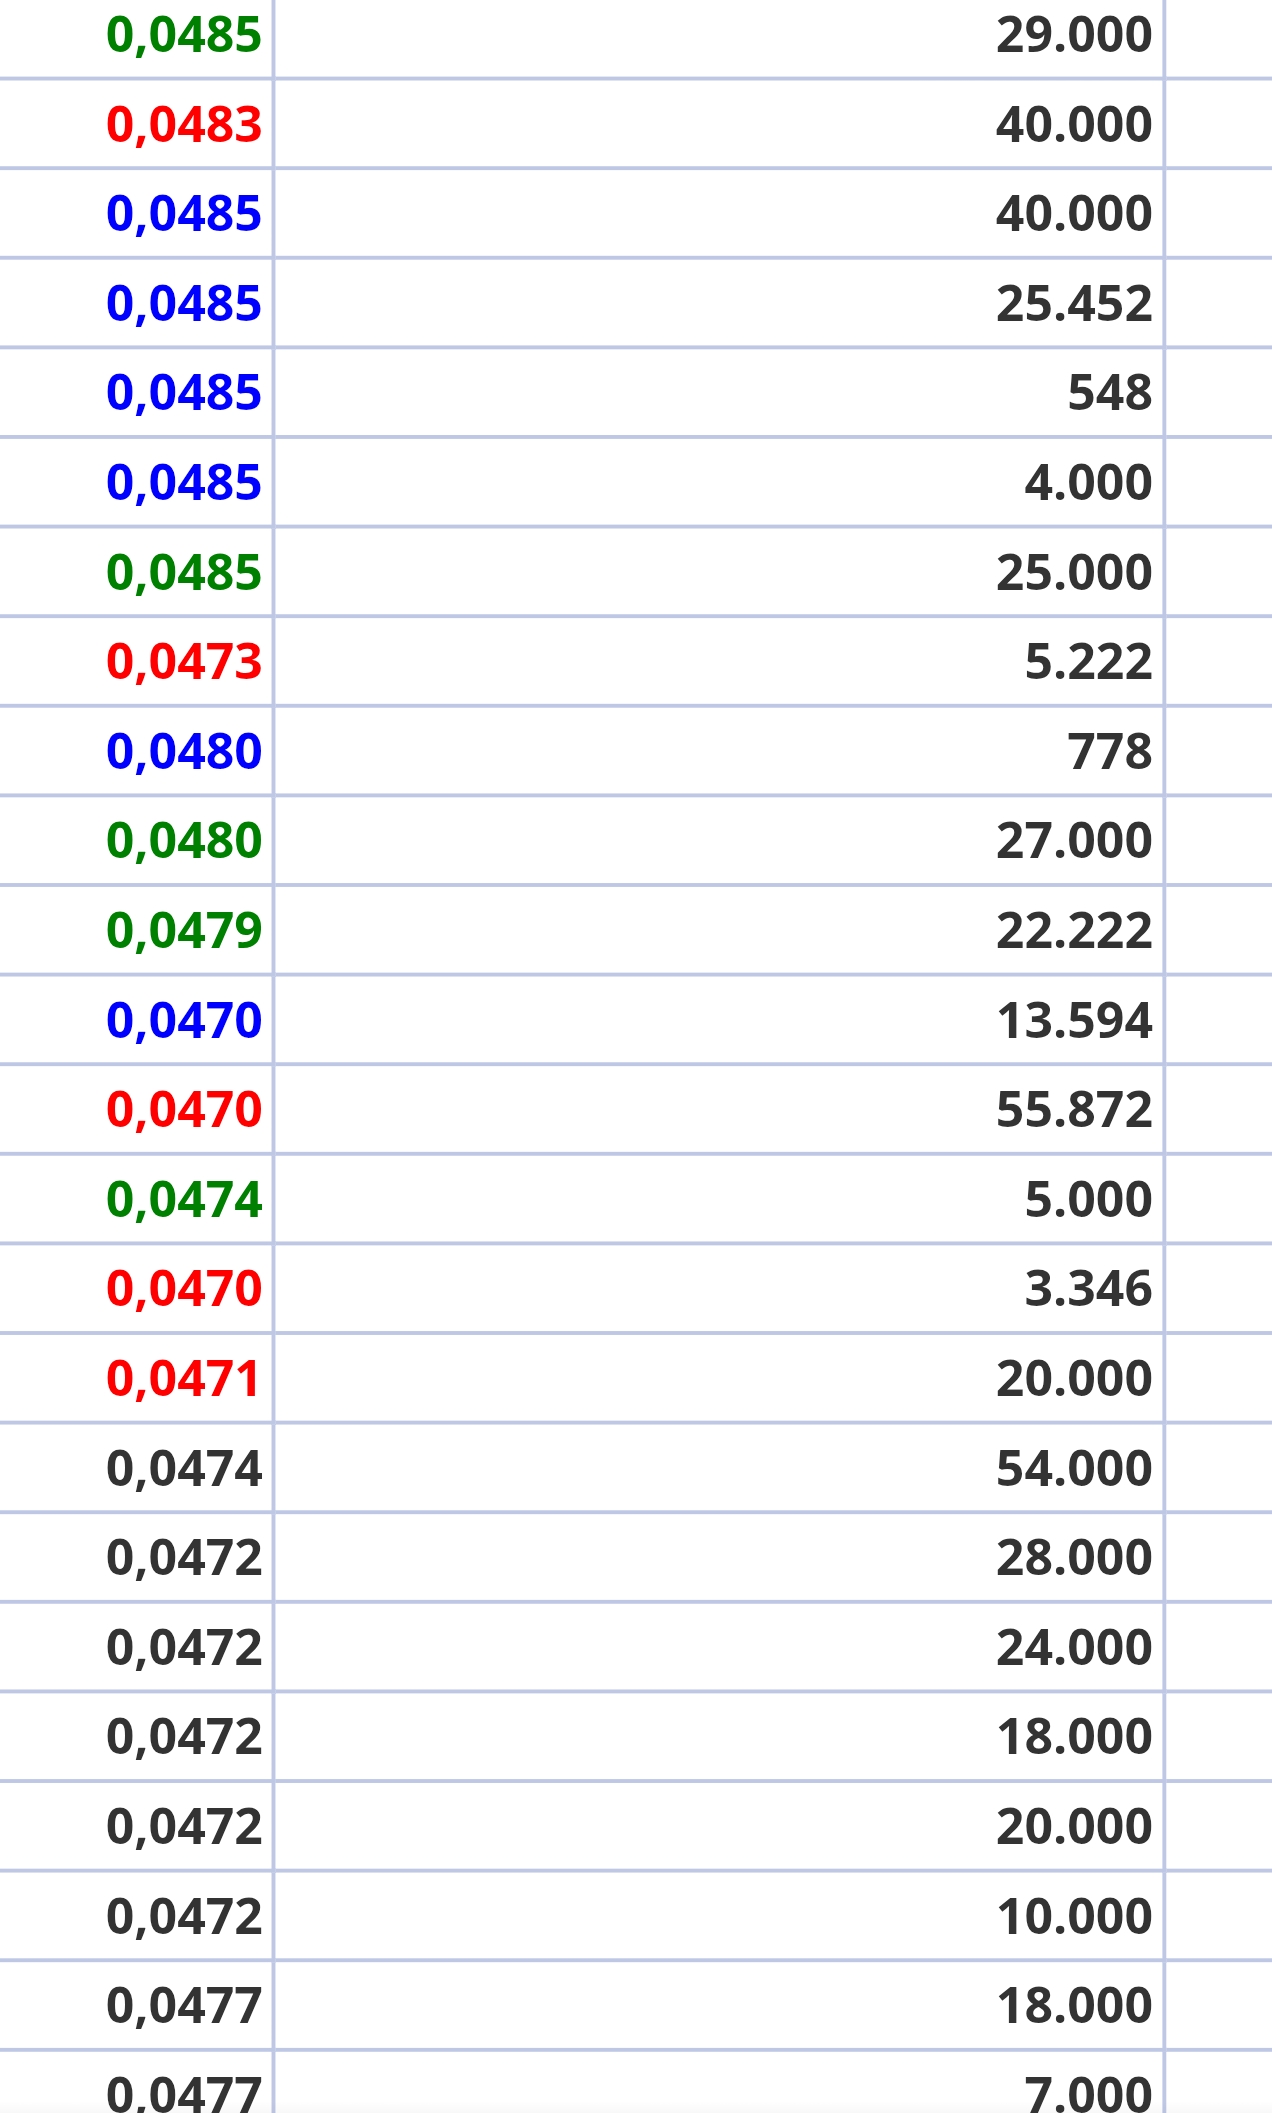Click the red price 0,0473
The width and height of the screenshot is (1272, 2113).
coord(184,662)
